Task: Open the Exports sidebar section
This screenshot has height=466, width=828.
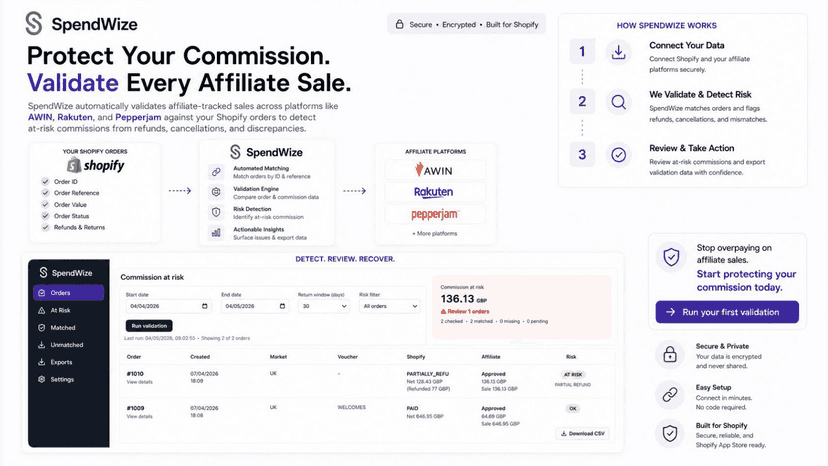Action: [69, 362]
